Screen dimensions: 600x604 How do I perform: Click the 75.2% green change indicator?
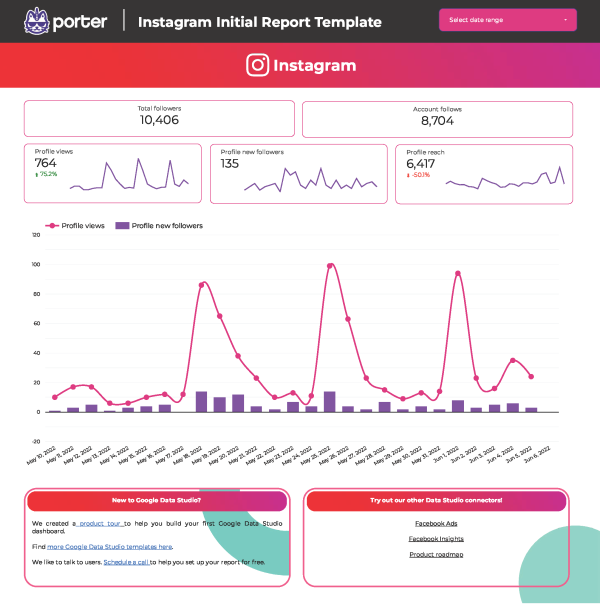[x=46, y=174]
